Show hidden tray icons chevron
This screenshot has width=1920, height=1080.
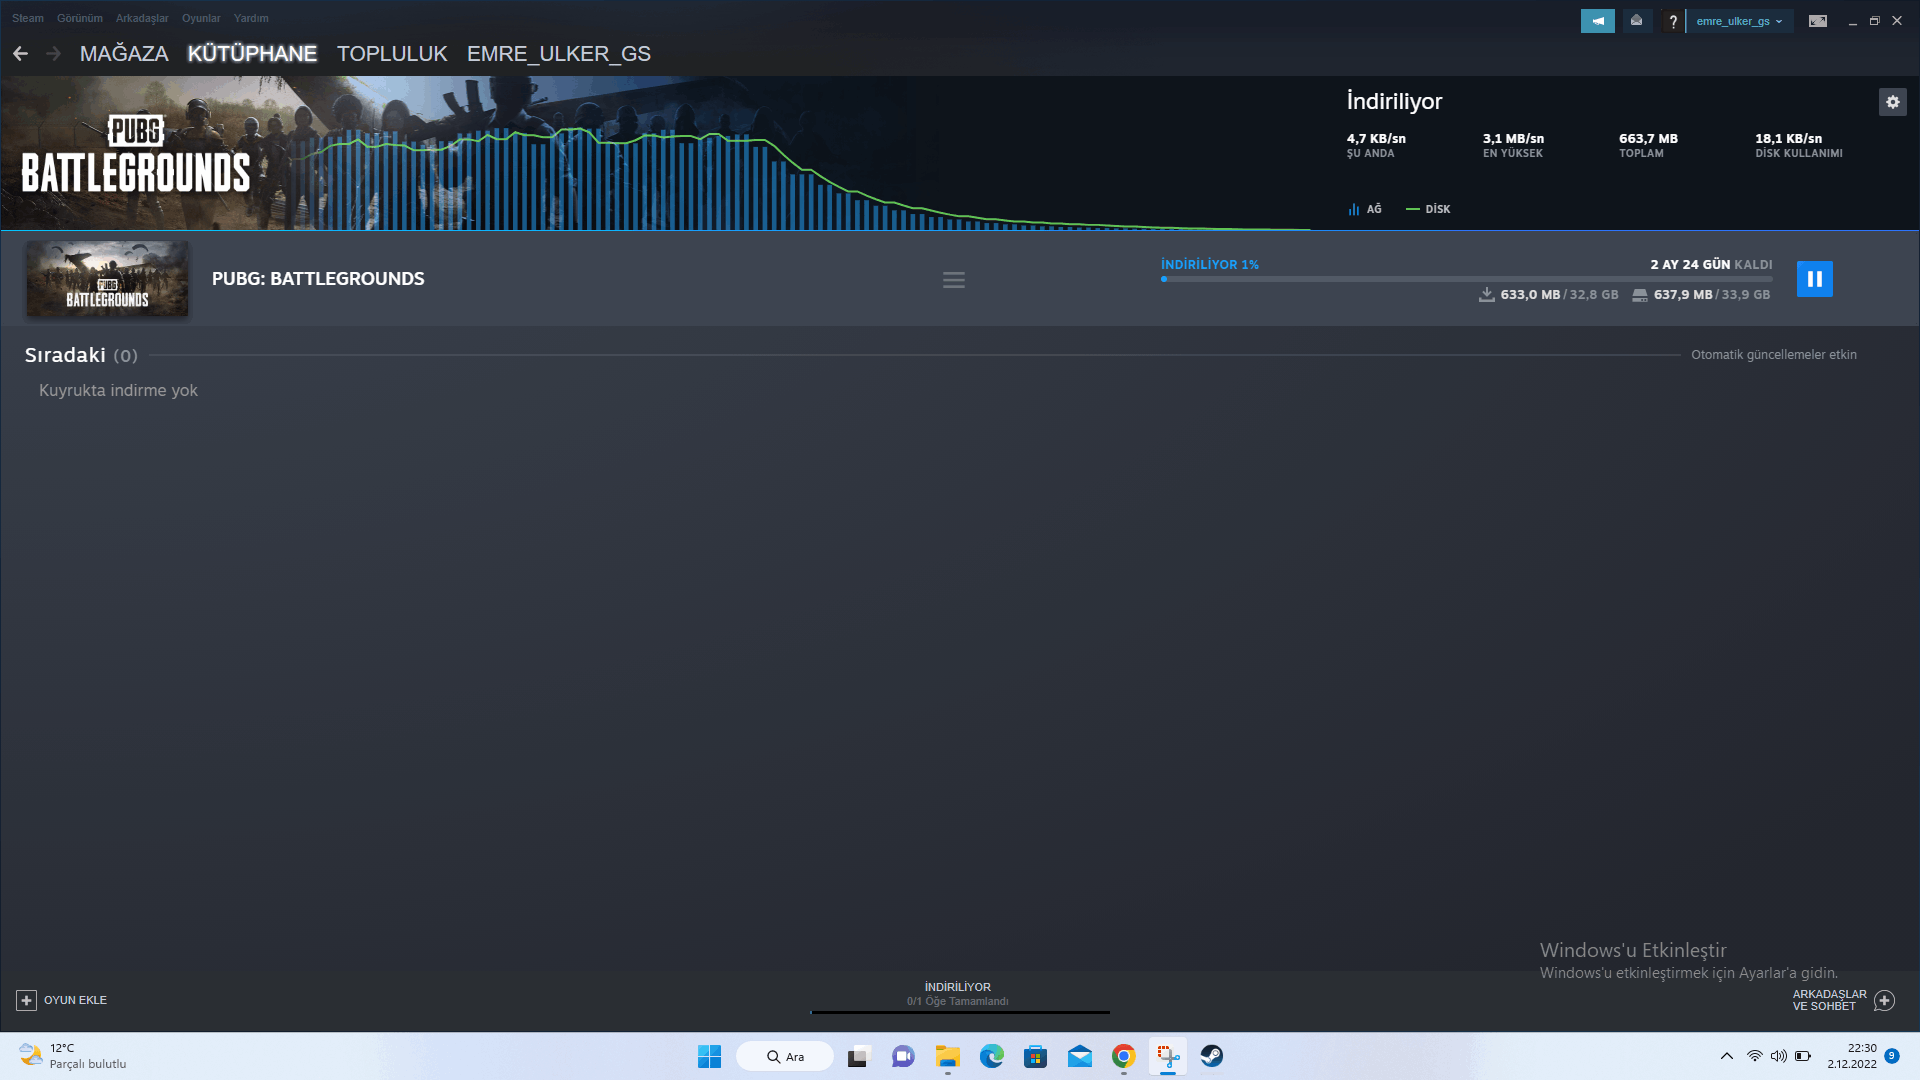1726,1056
